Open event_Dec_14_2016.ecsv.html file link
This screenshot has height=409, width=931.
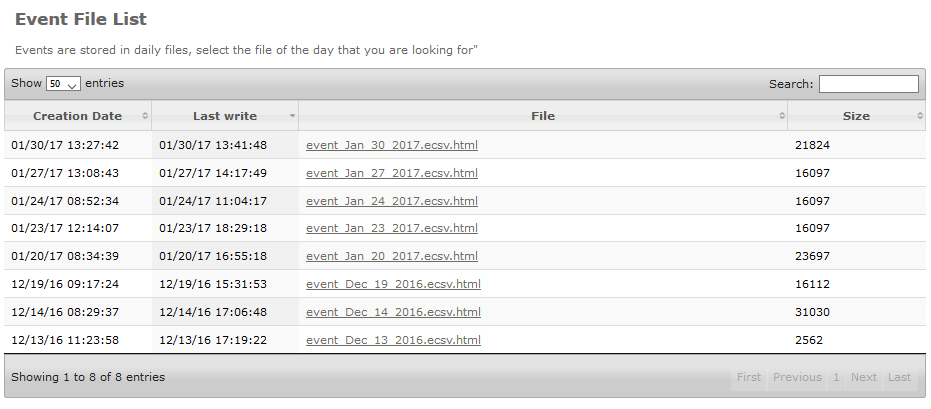(x=393, y=312)
